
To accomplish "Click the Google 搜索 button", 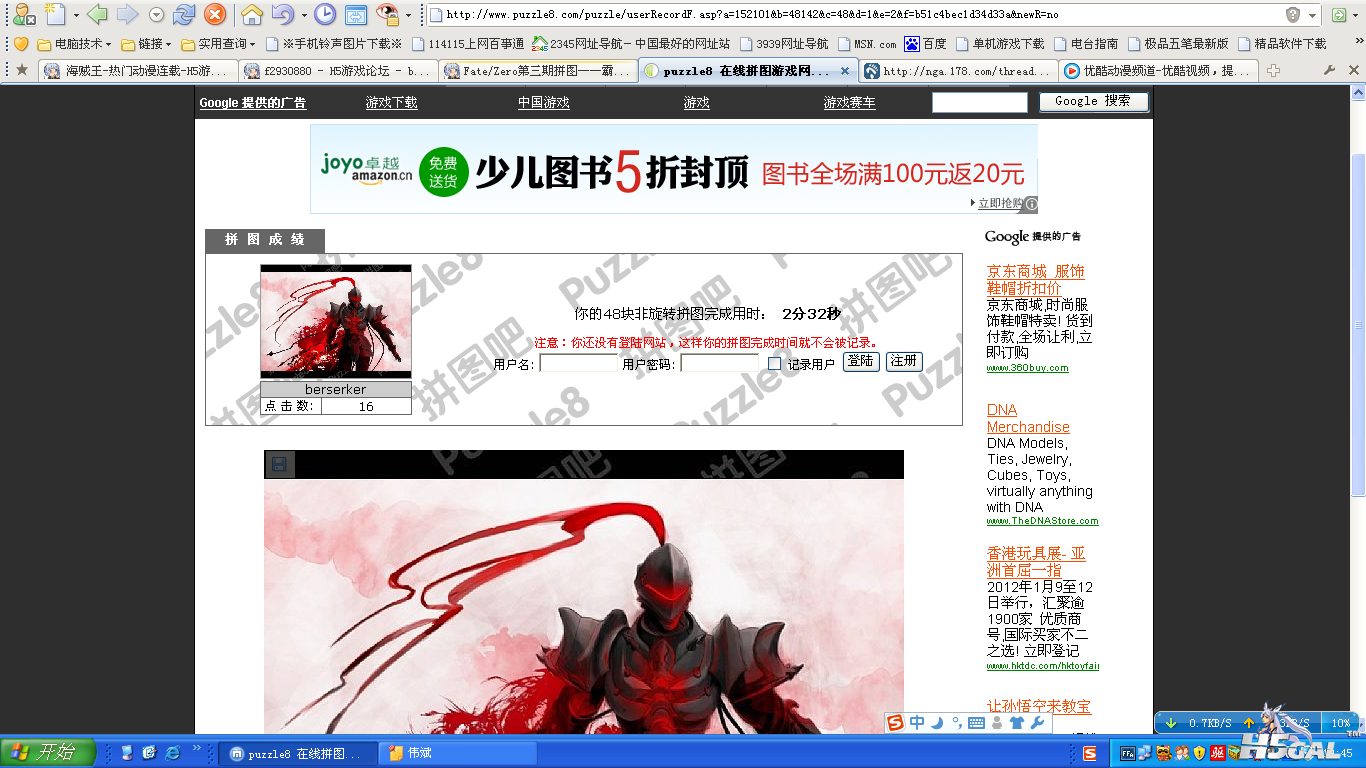I will (1093, 101).
